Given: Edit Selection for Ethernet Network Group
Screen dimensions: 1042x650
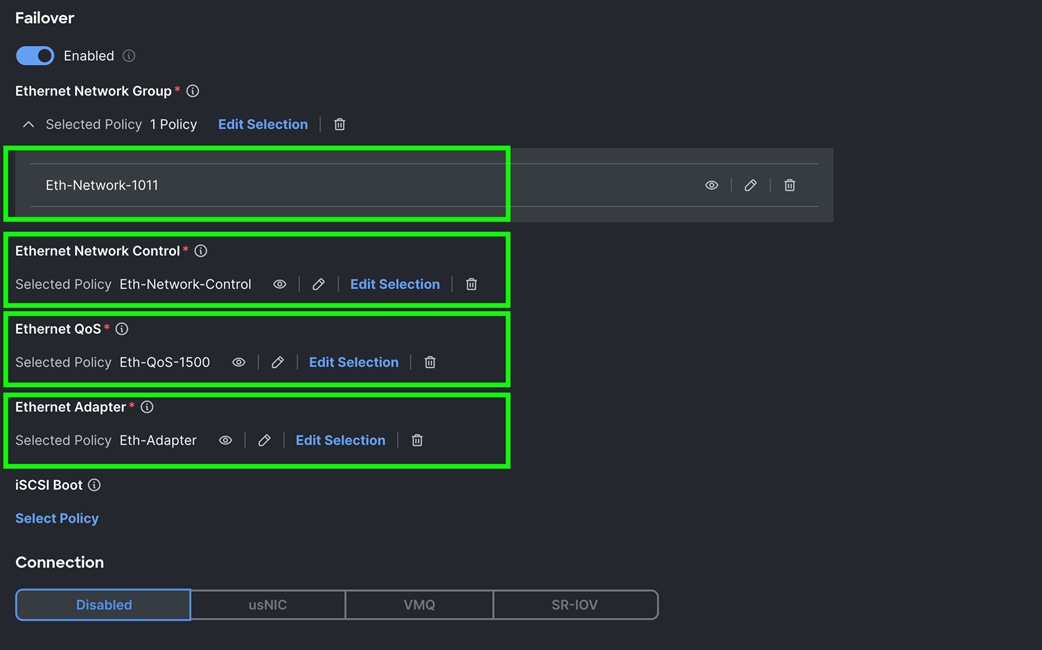Looking at the screenshot, I should [x=263, y=124].
